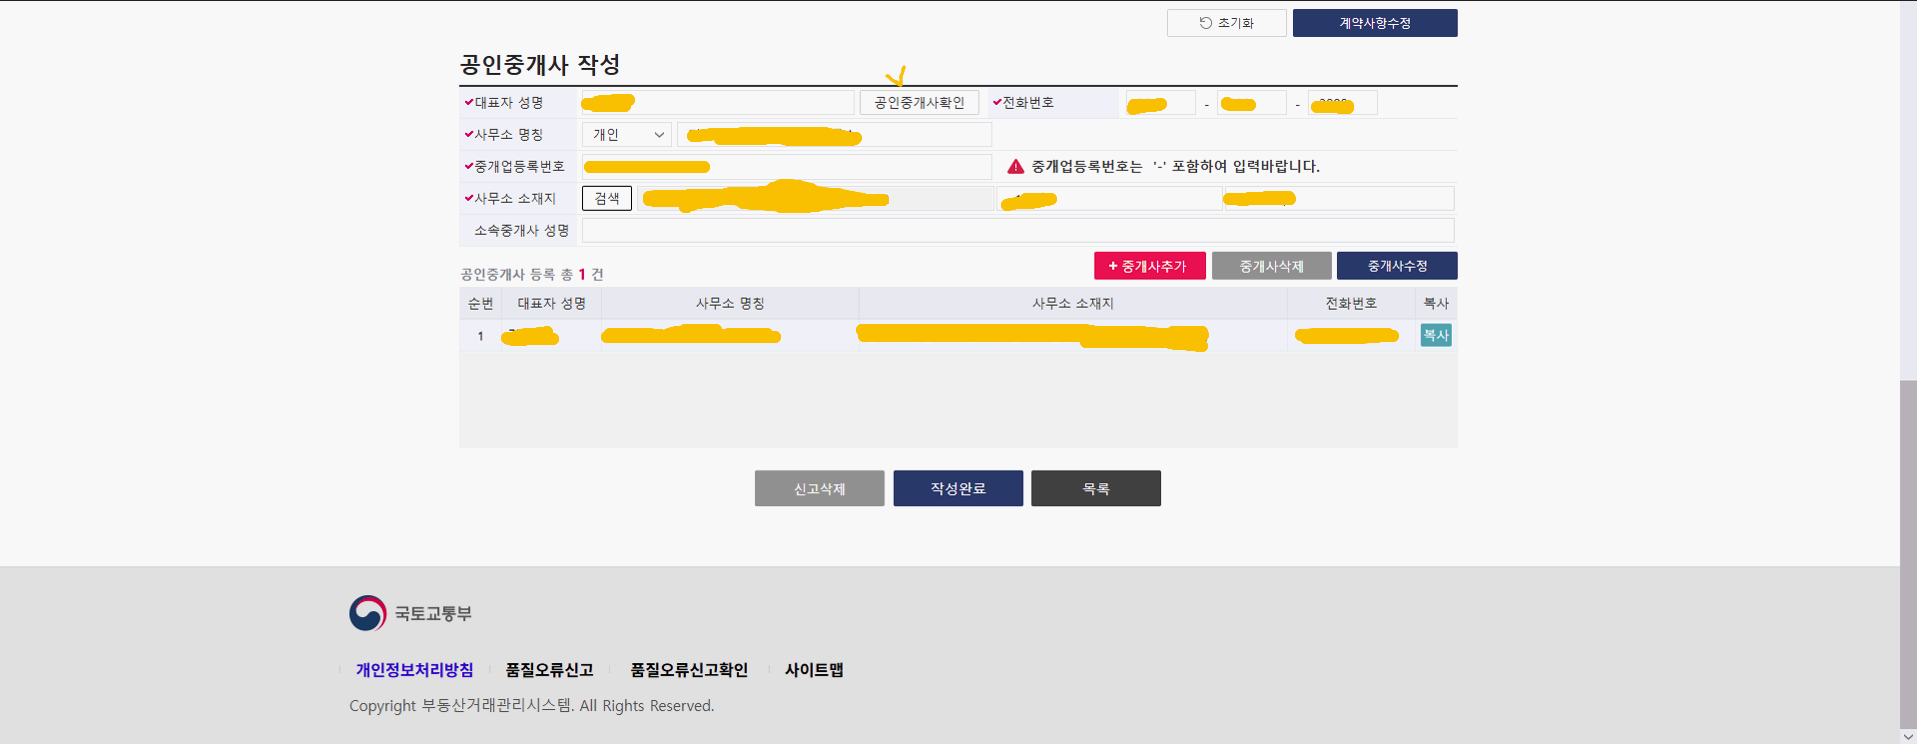Click the middle 전화번호 input box
The height and width of the screenshot is (744, 1917).
pos(1251,103)
